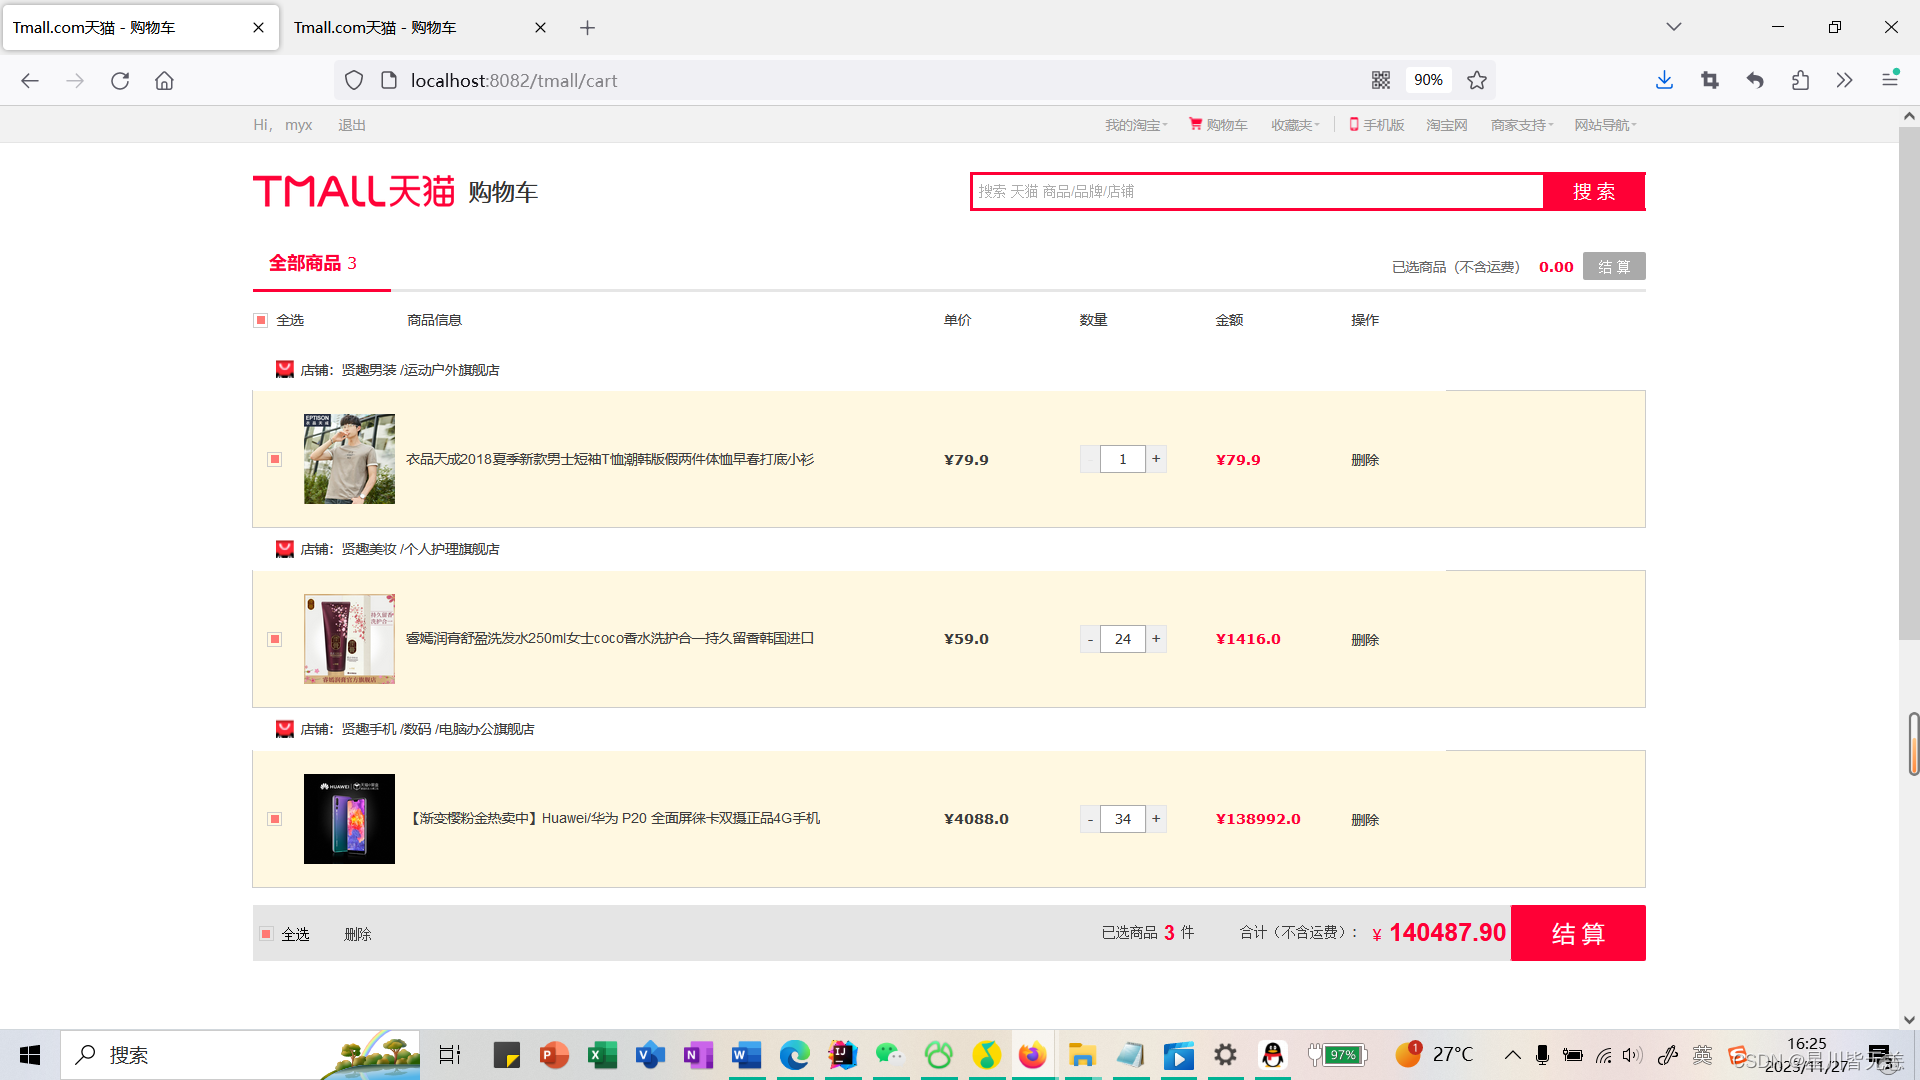1920x1080 pixels.
Task: Click the large red 结算 button
Action: pyautogui.click(x=1578, y=933)
